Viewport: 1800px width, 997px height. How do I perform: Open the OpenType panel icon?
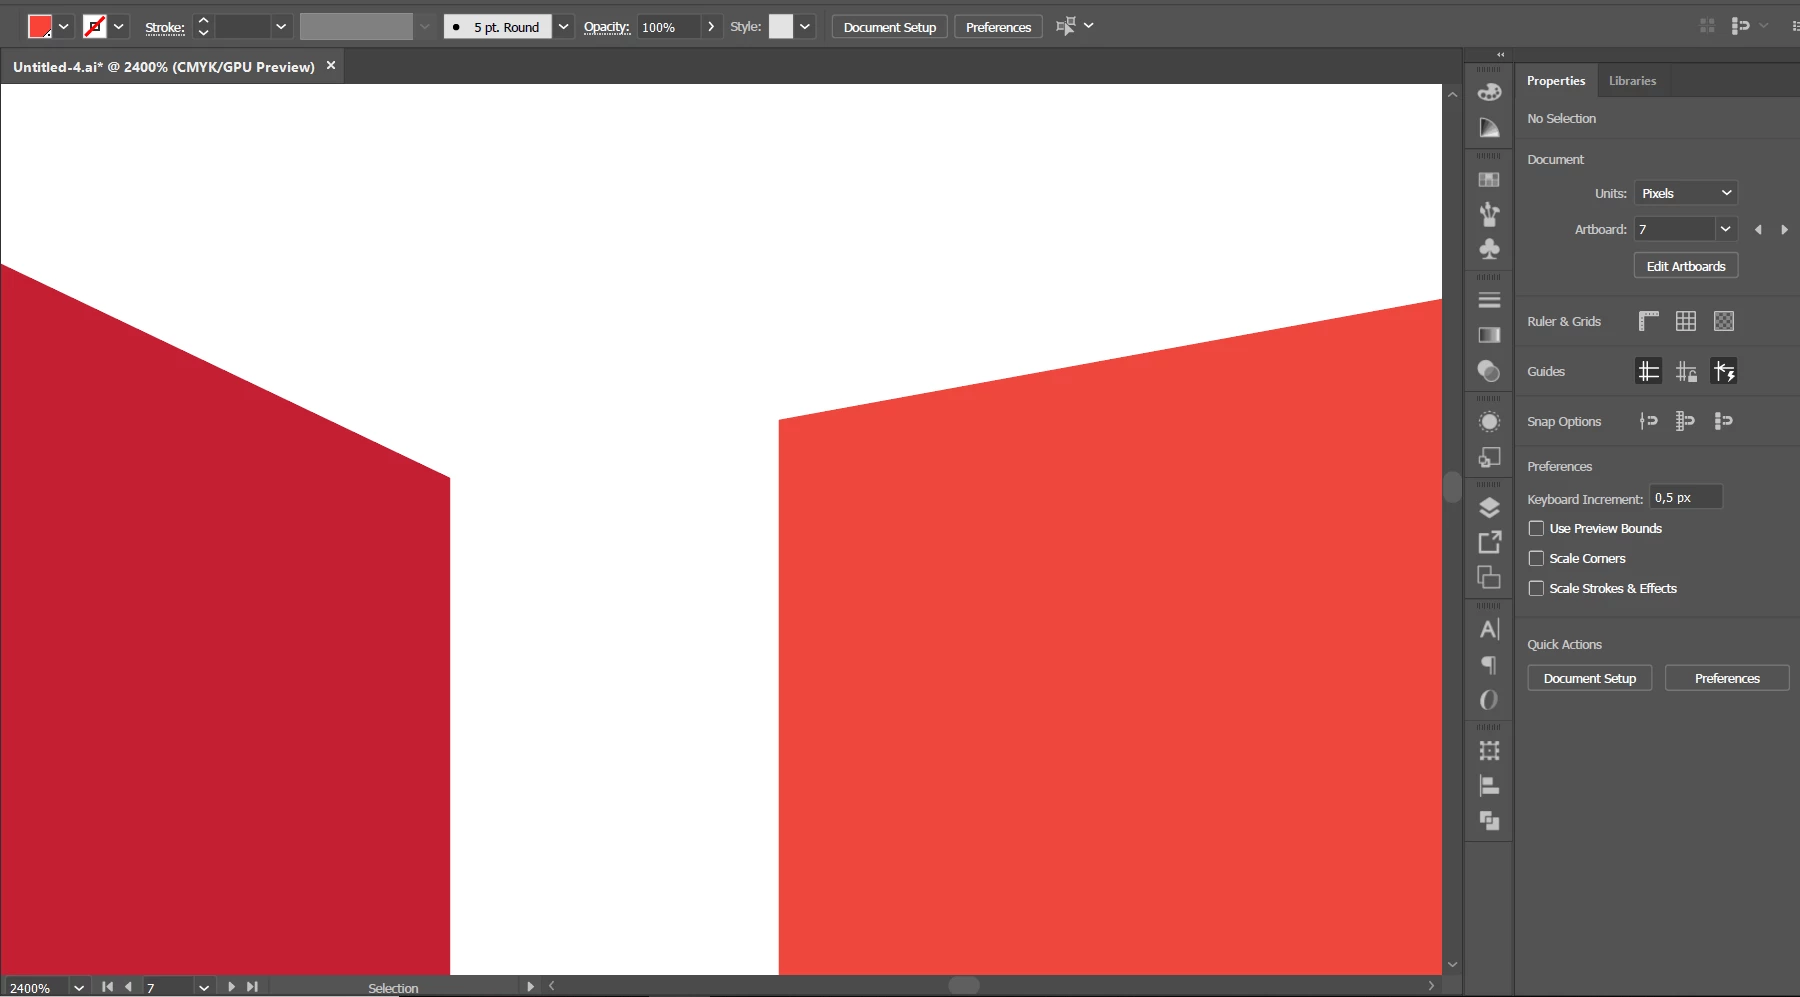(x=1489, y=700)
